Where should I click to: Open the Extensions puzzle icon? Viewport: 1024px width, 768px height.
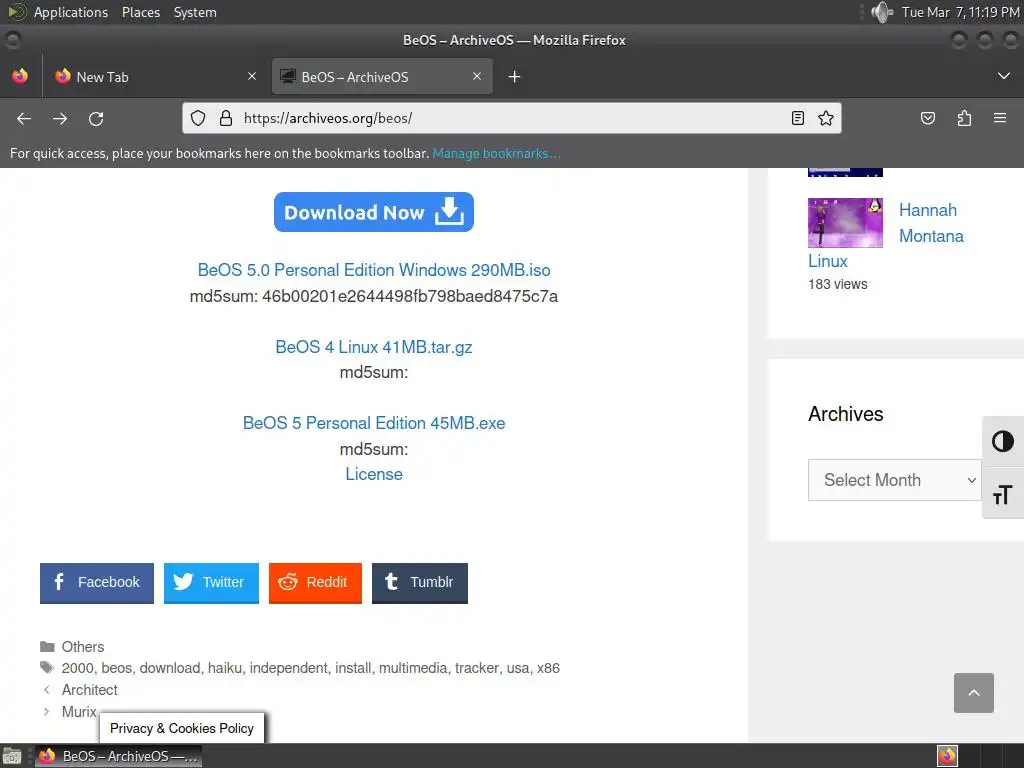[x=964, y=118]
